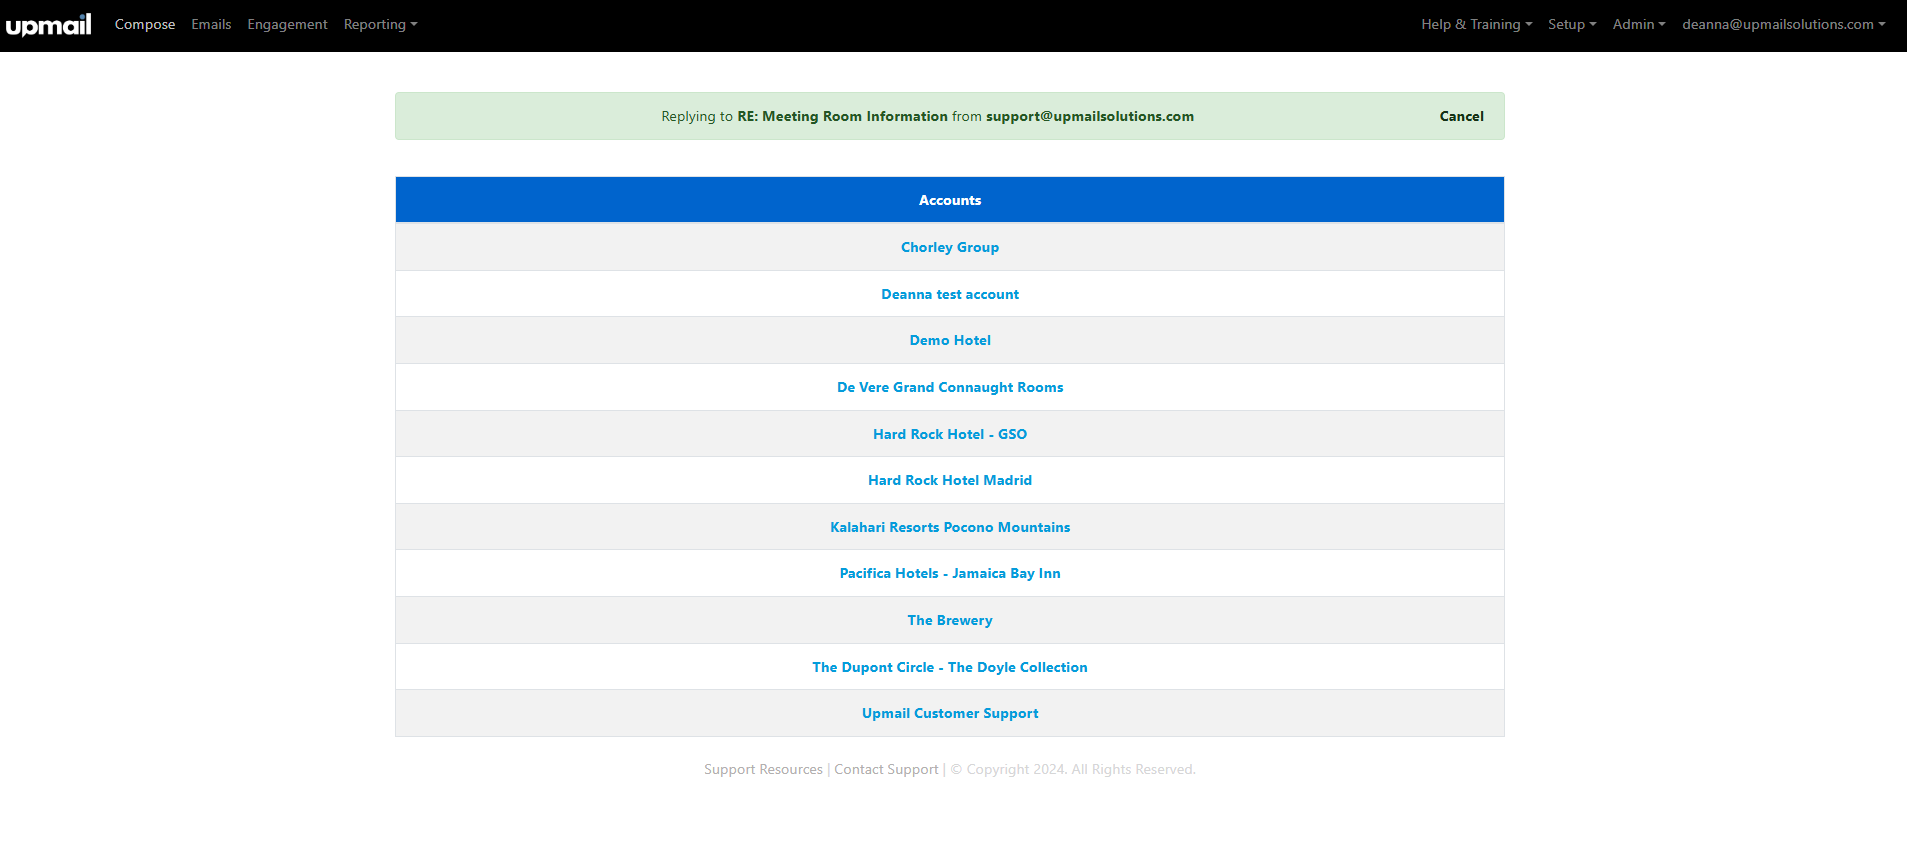Click the upmail logo
This screenshot has height=845, width=1907.
(48, 24)
